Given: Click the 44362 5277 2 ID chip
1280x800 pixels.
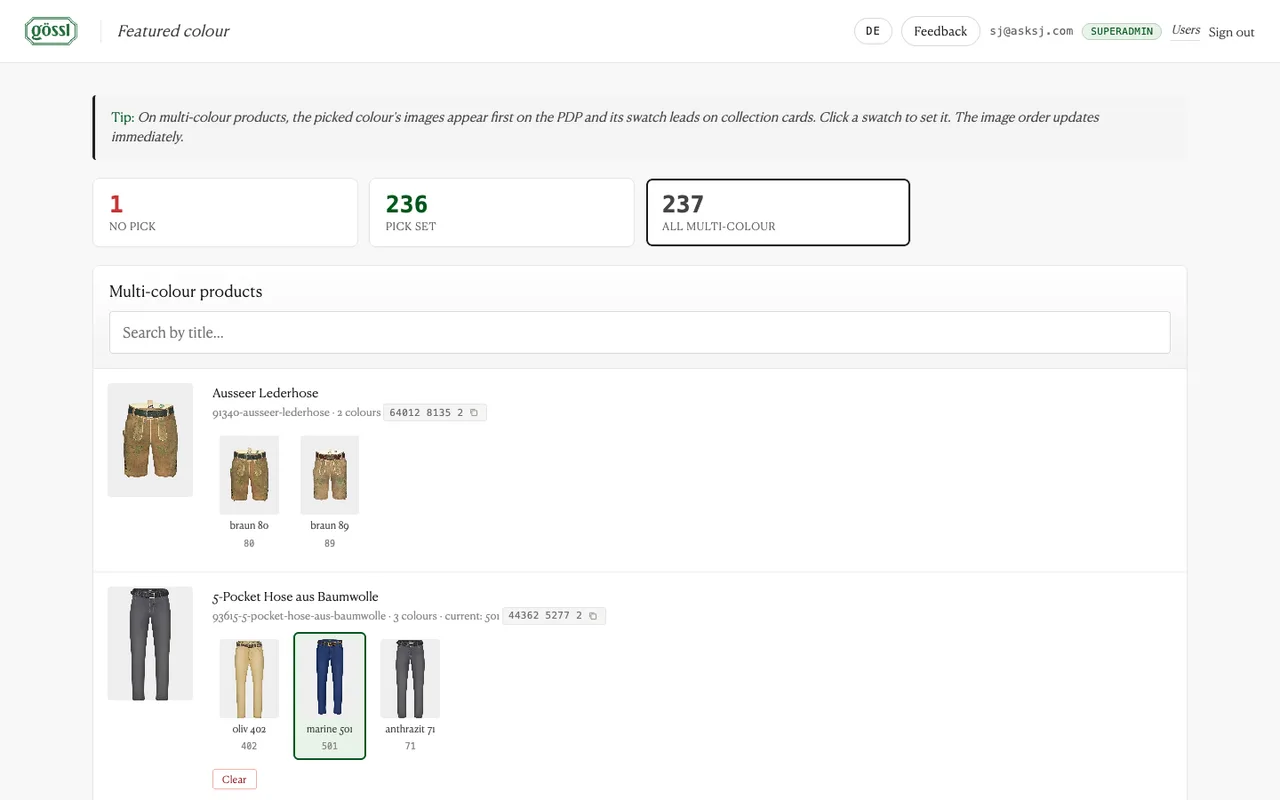Looking at the screenshot, I should pyautogui.click(x=554, y=616).
